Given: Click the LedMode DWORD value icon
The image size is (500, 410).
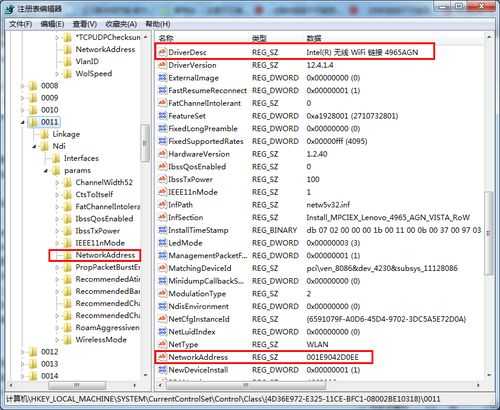Looking at the screenshot, I should [162, 243].
